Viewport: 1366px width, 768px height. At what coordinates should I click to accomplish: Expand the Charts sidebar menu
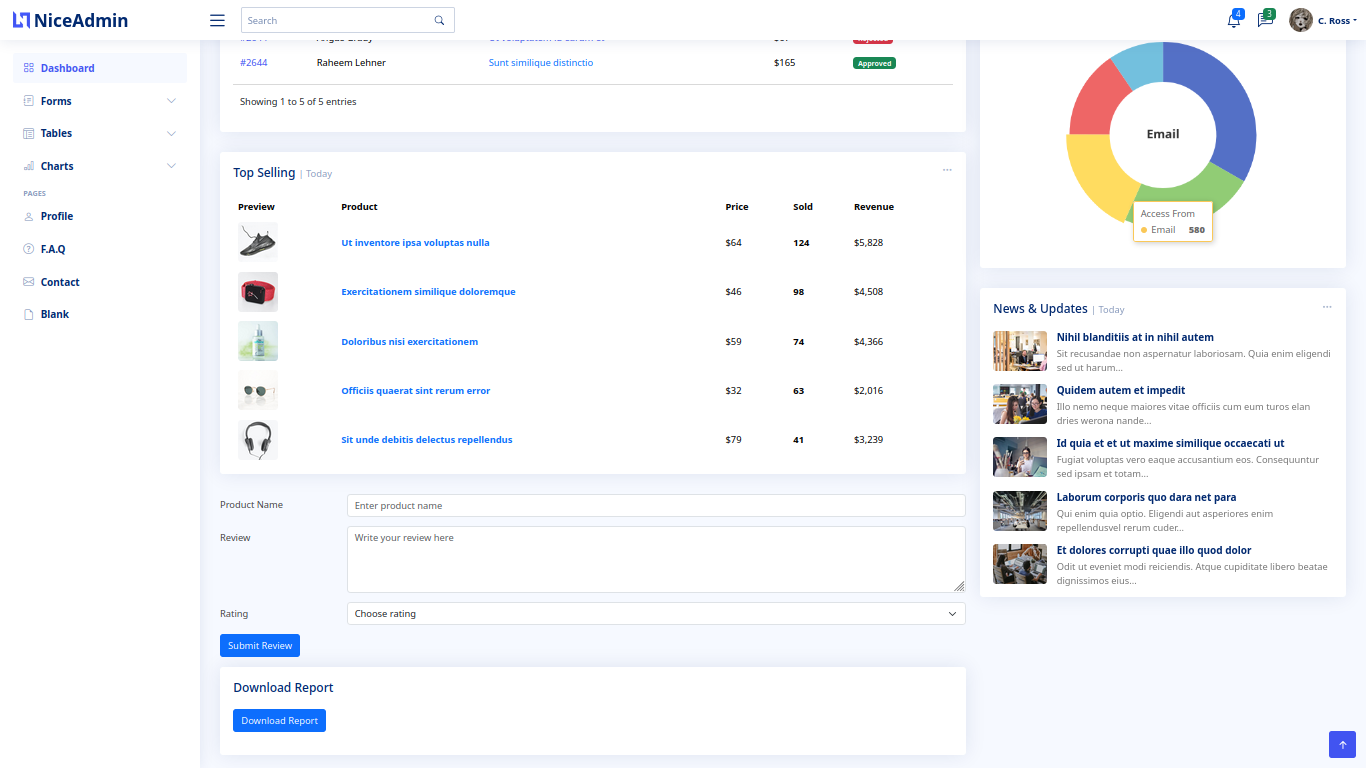(99, 166)
